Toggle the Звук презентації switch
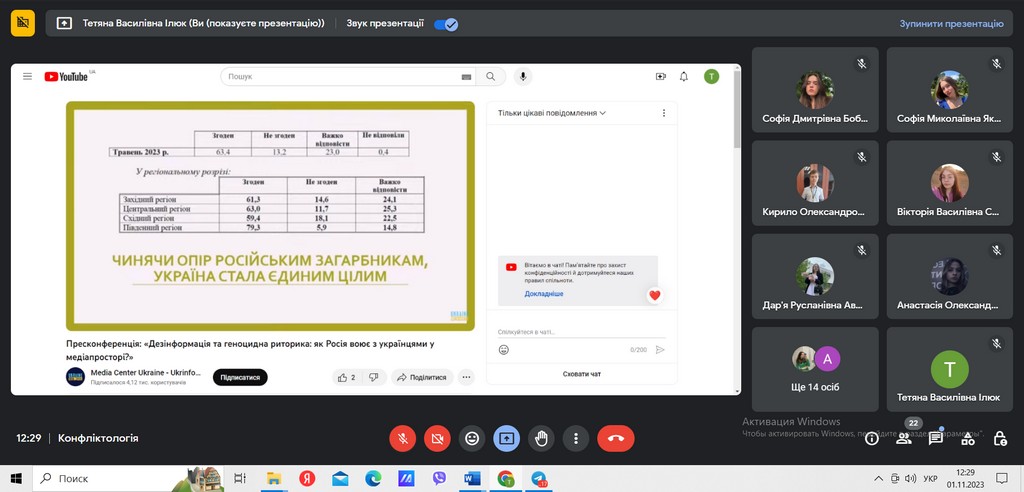Viewport: 1024px width, 492px height. (446, 23)
